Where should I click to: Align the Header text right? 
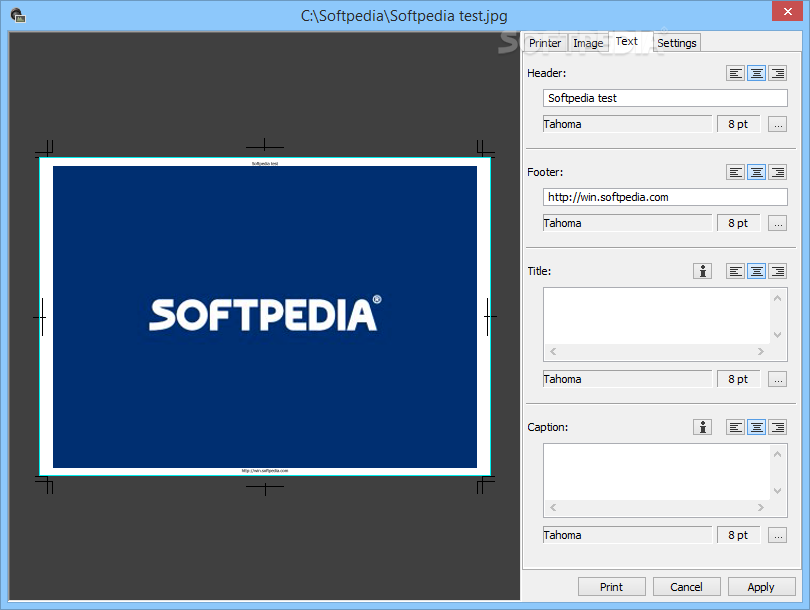777,73
